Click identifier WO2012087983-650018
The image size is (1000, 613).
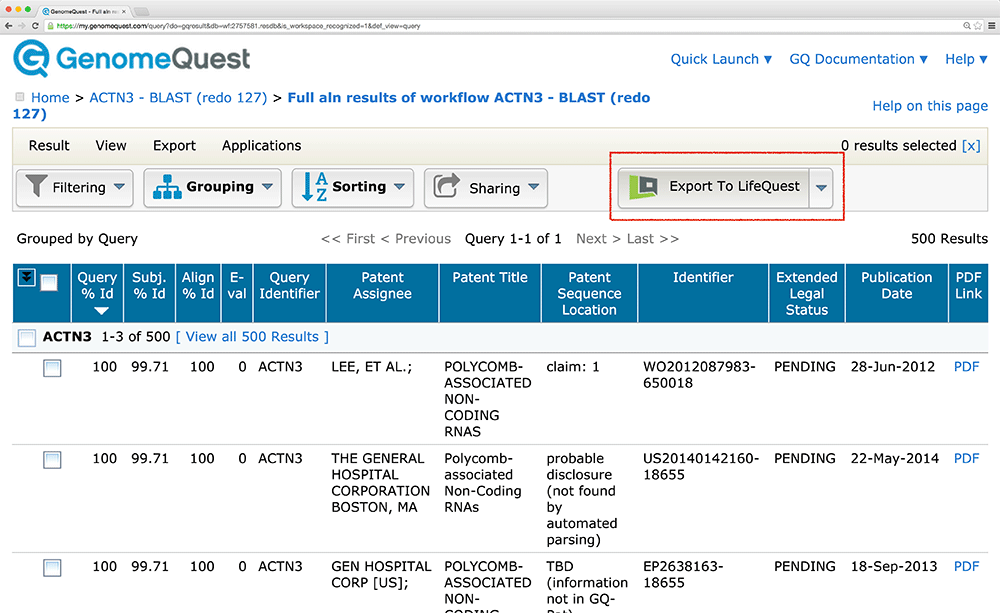[699, 375]
